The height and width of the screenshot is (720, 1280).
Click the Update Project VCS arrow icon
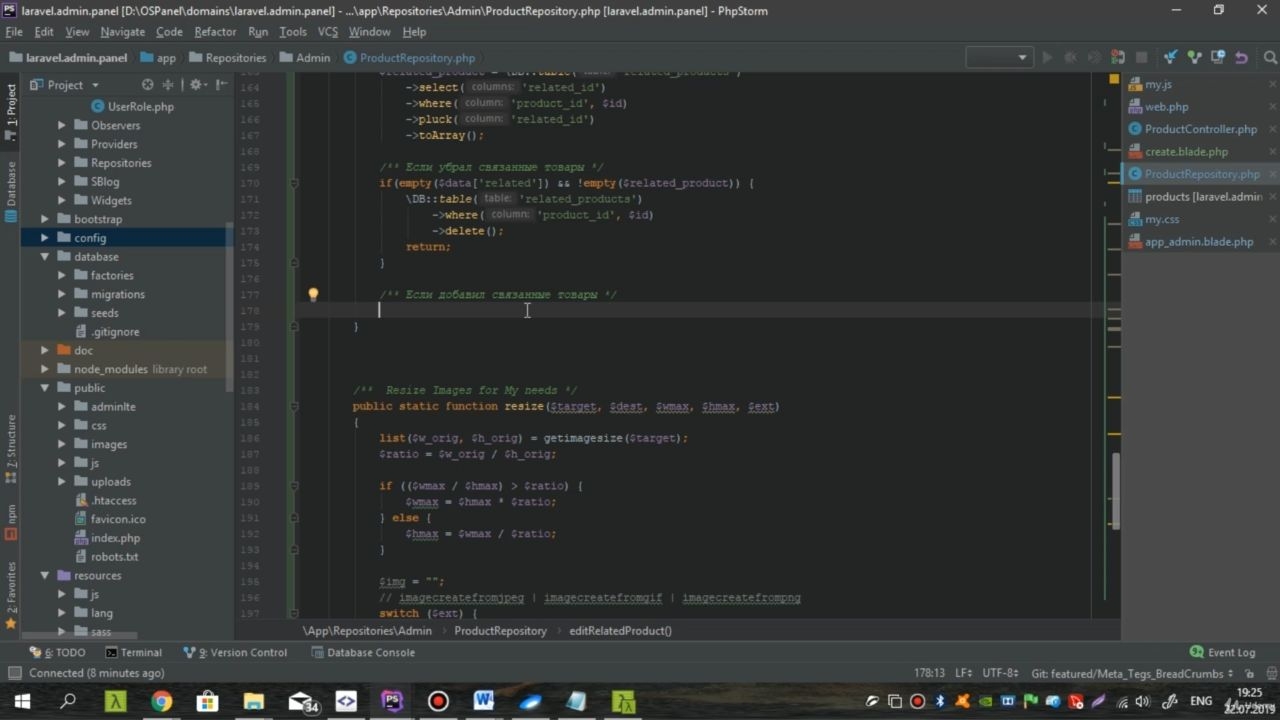[x=1170, y=58]
